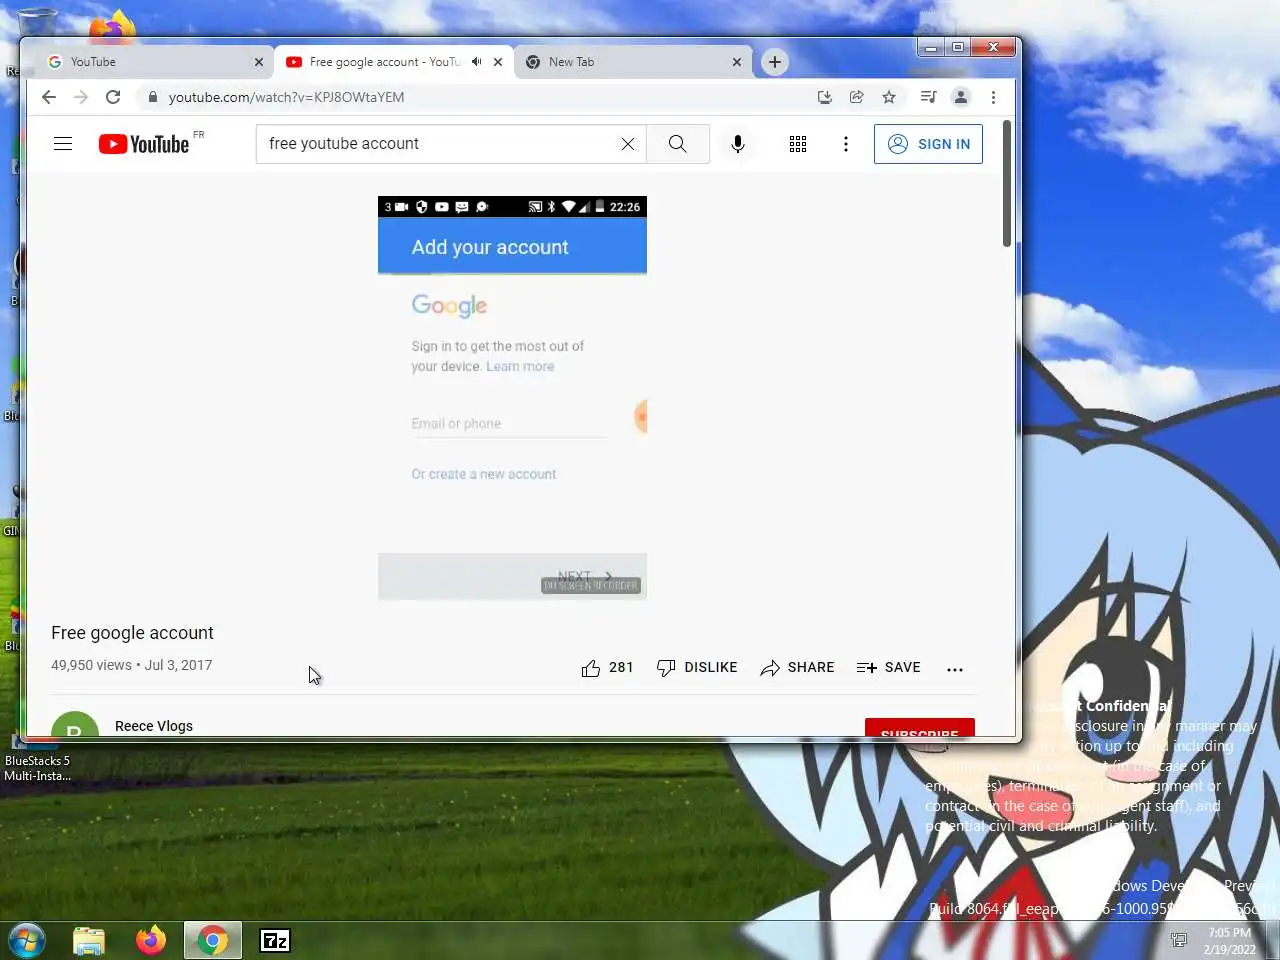The image size is (1280, 960).
Task: Go back in Chrome
Action: (49, 97)
